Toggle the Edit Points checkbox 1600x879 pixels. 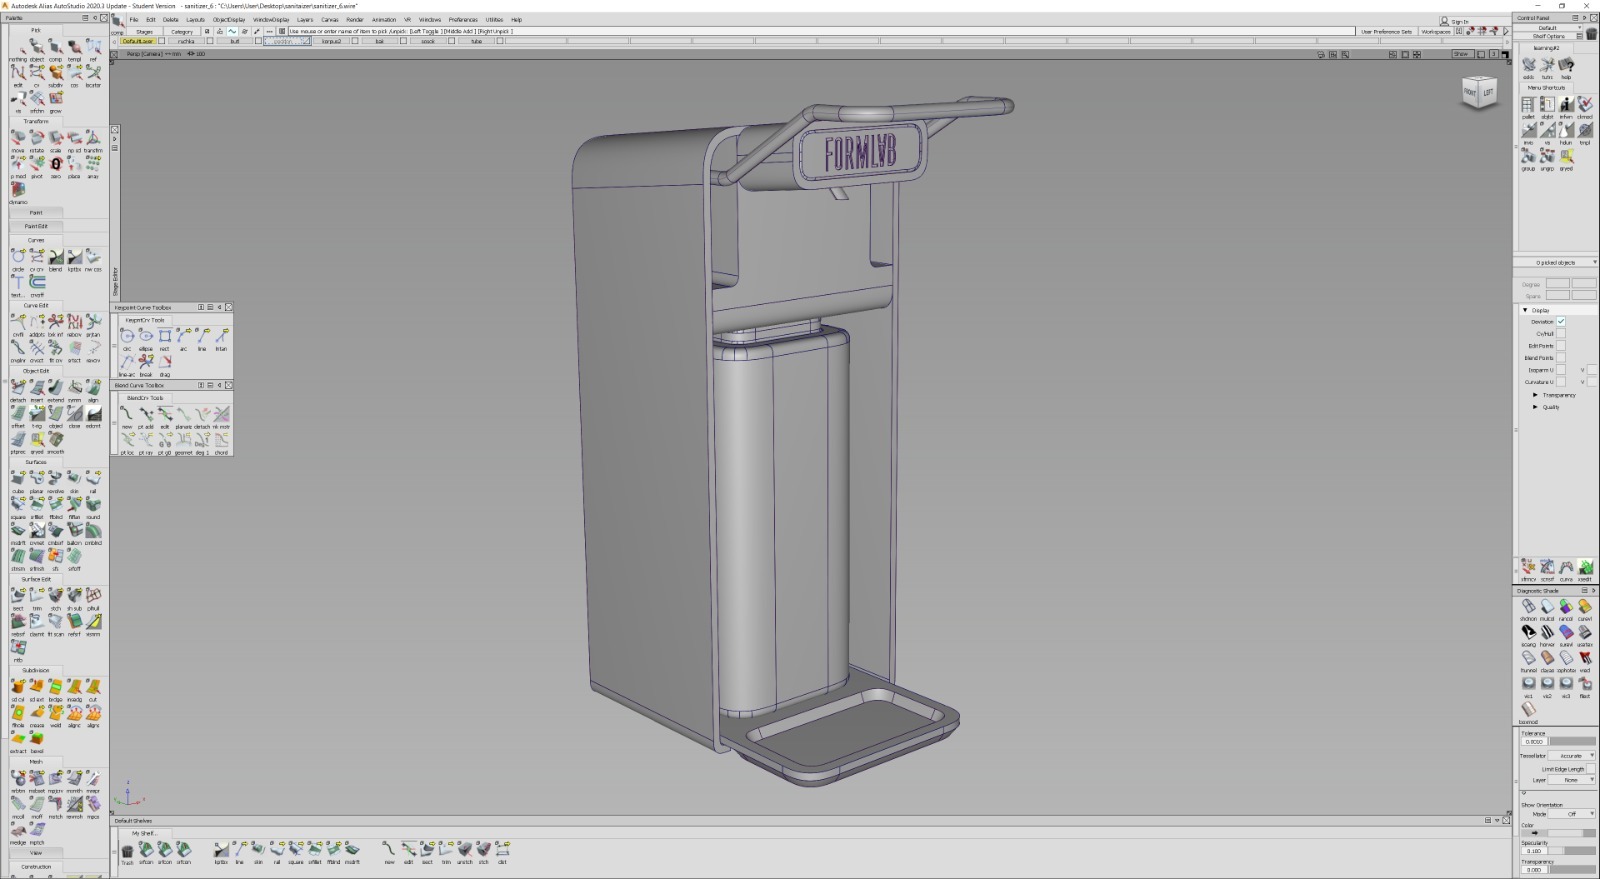[1560, 345]
